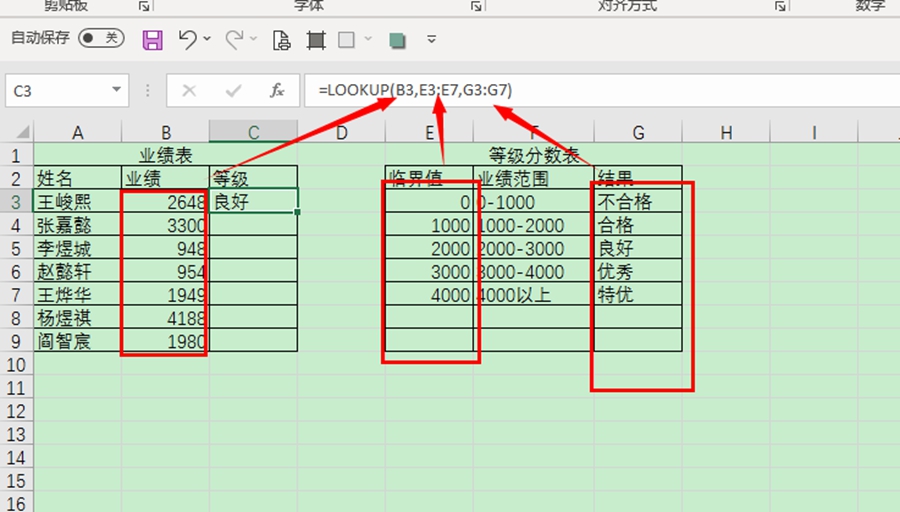Click cell with name 杨煜祺
This screenshot has height=512, width=900.
click(77, 317)
